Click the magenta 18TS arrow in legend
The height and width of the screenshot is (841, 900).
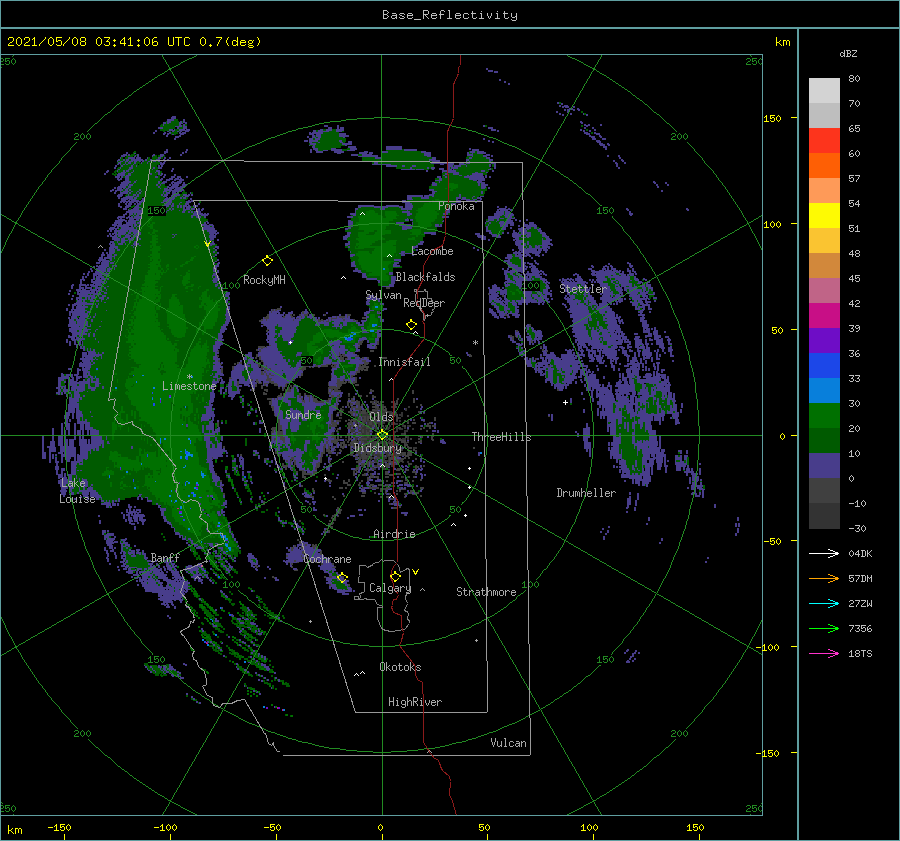pyautogui.click(x=824, y=653)
